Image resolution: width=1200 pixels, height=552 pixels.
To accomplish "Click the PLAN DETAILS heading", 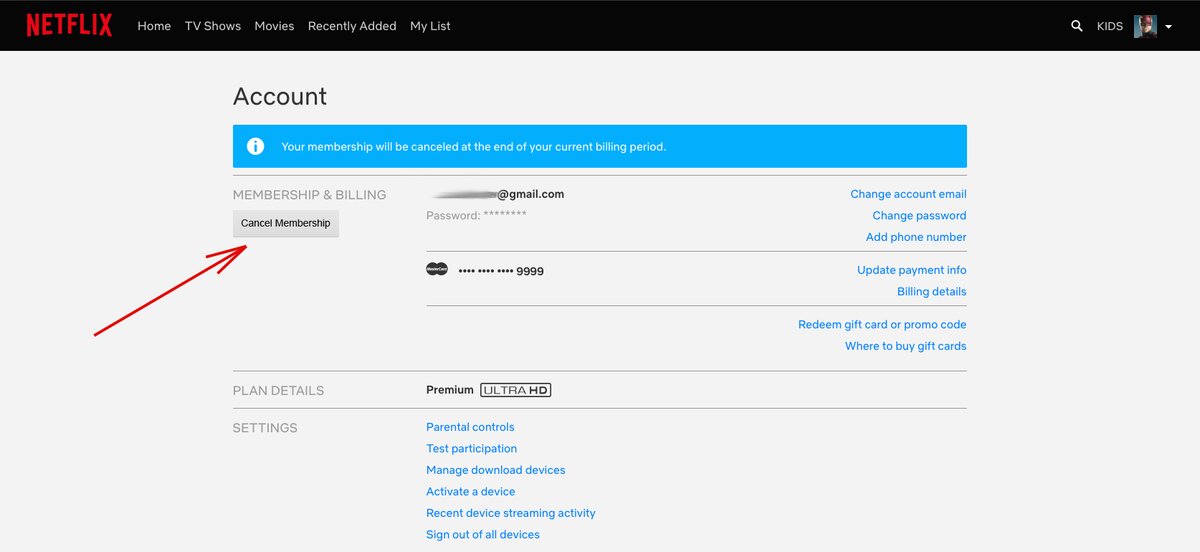I will point(279,391).
